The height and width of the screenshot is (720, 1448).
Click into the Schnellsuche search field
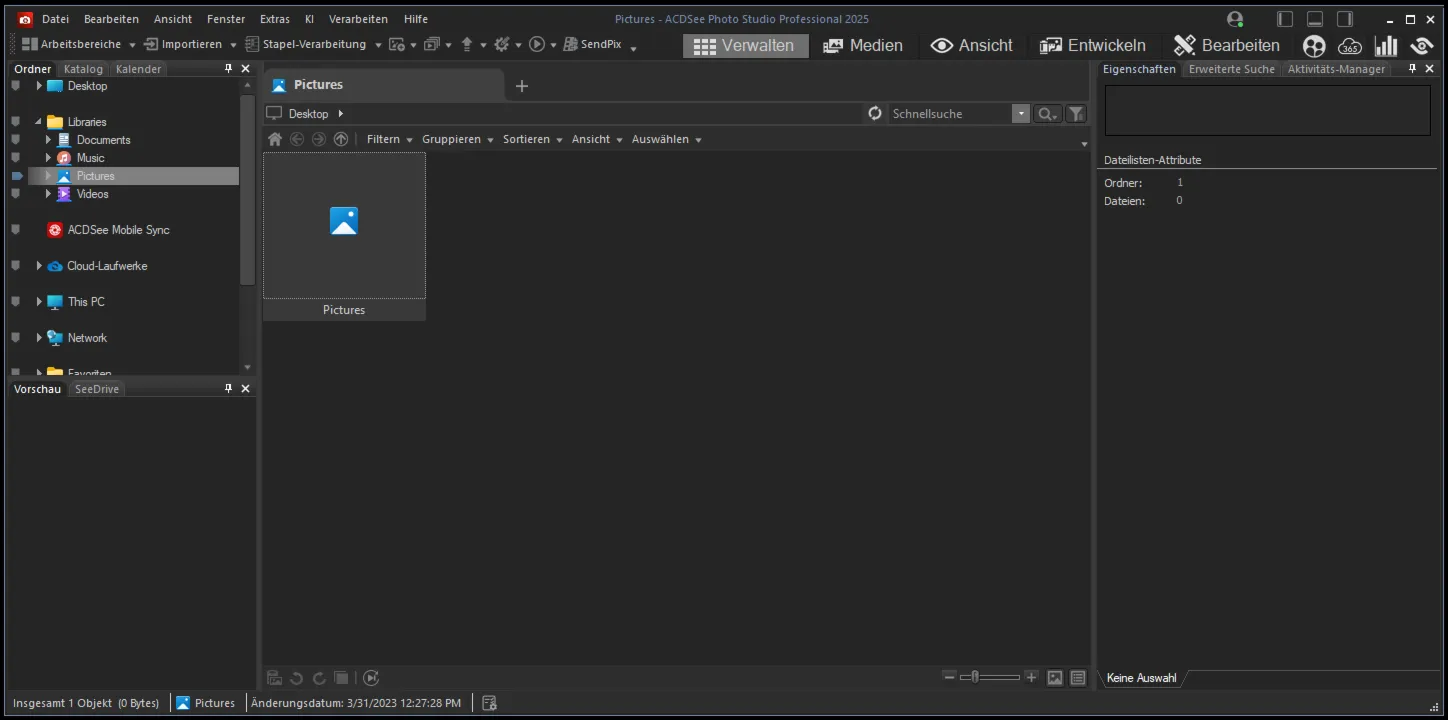[x=950, y=114]
